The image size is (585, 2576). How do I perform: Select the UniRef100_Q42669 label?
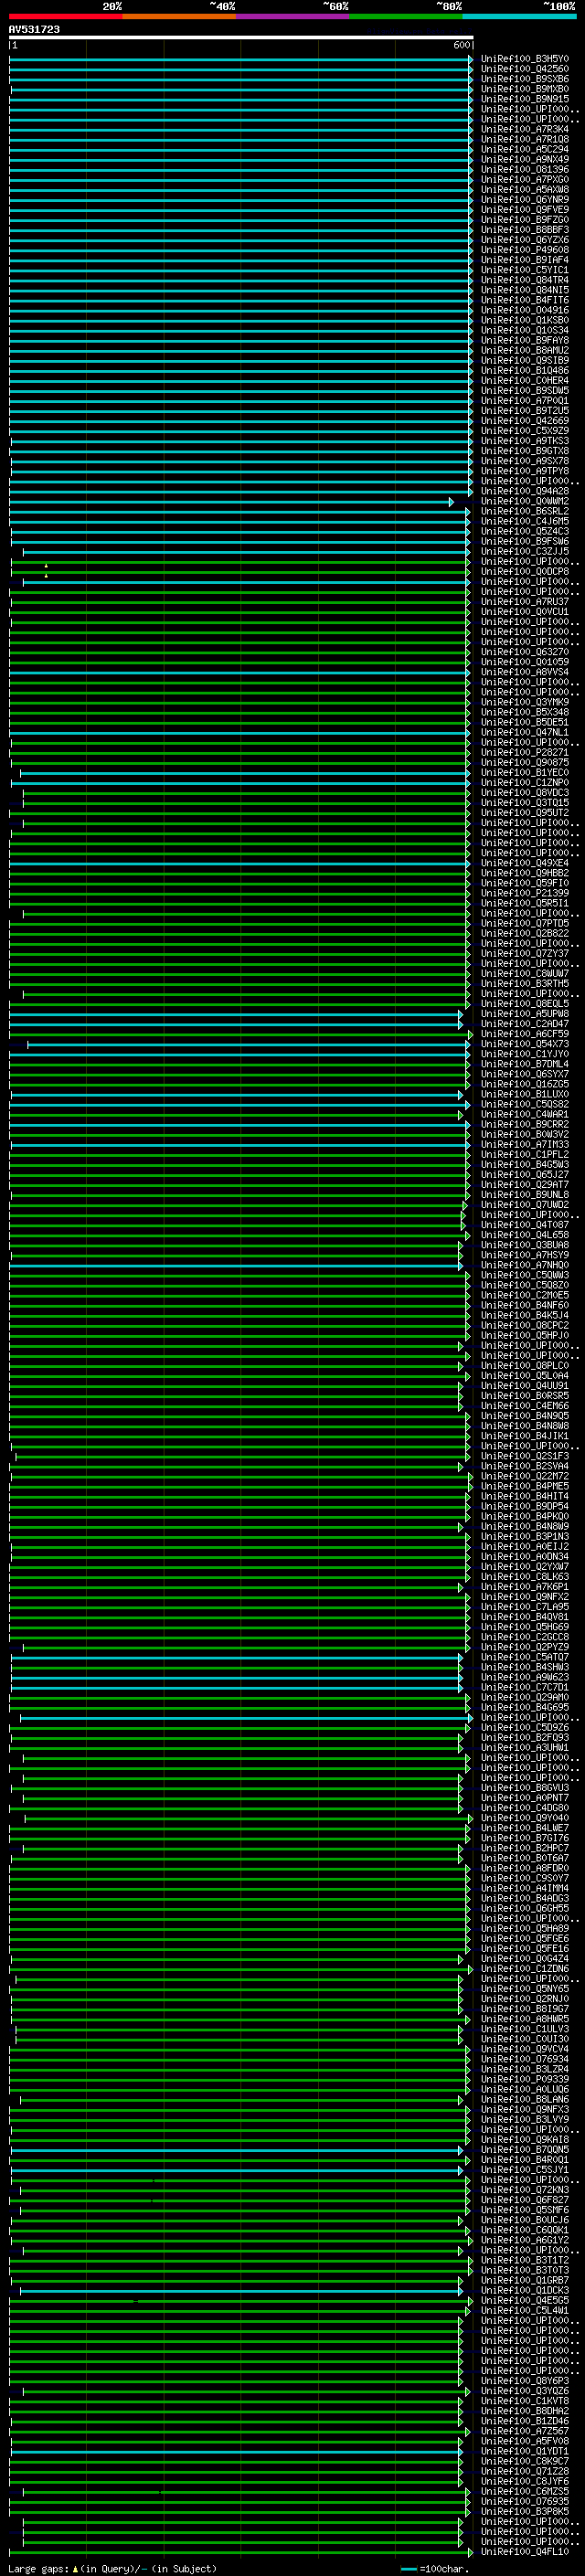[x=525, y=421]
